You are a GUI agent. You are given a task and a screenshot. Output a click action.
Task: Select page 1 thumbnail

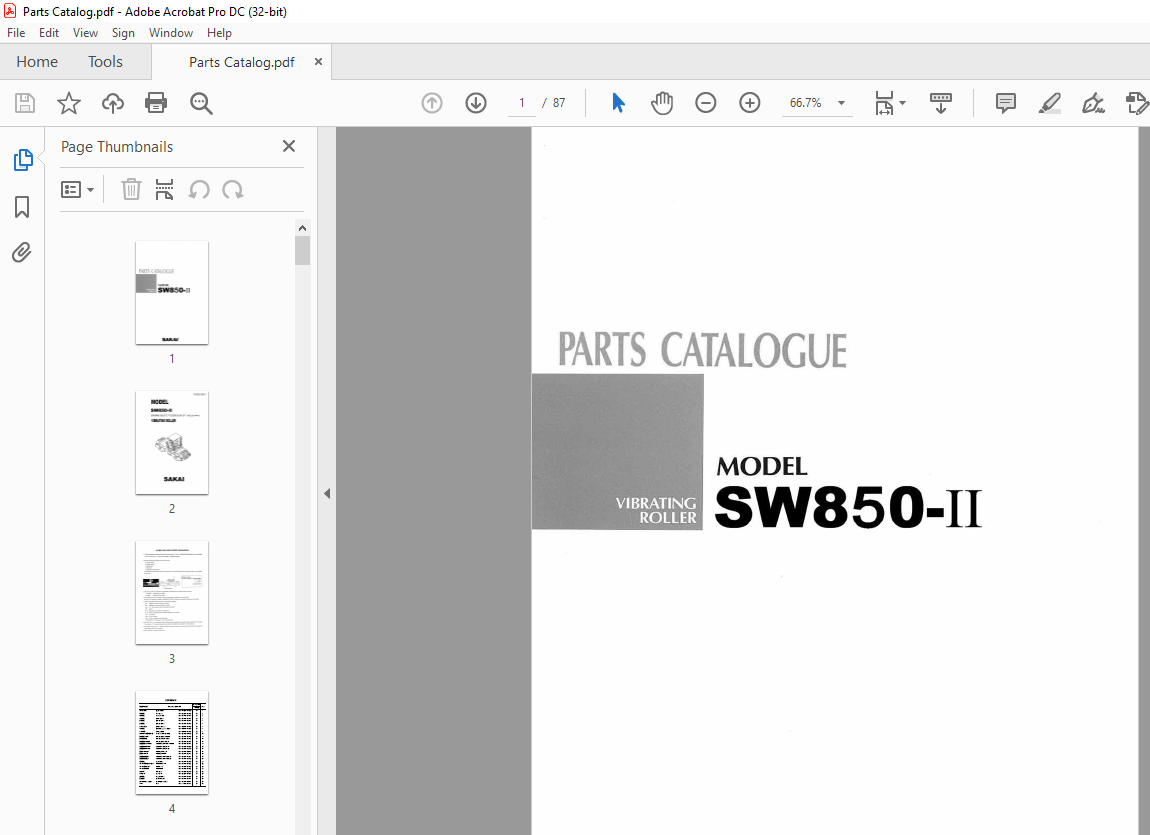pyautogui.click(x=172, y=293)
